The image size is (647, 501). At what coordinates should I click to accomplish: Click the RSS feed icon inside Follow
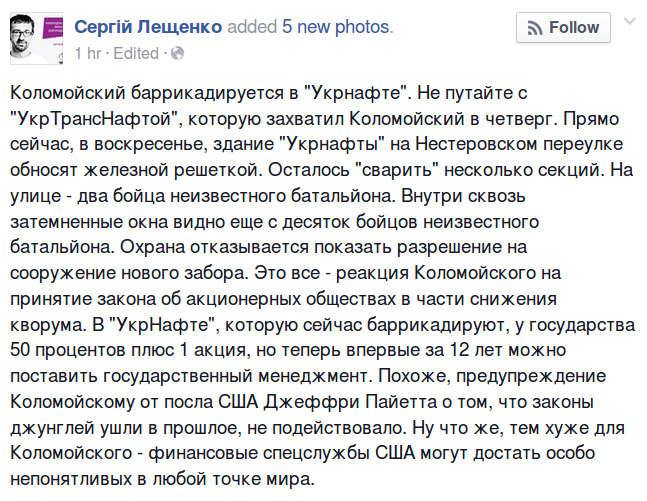coord(535,28)
